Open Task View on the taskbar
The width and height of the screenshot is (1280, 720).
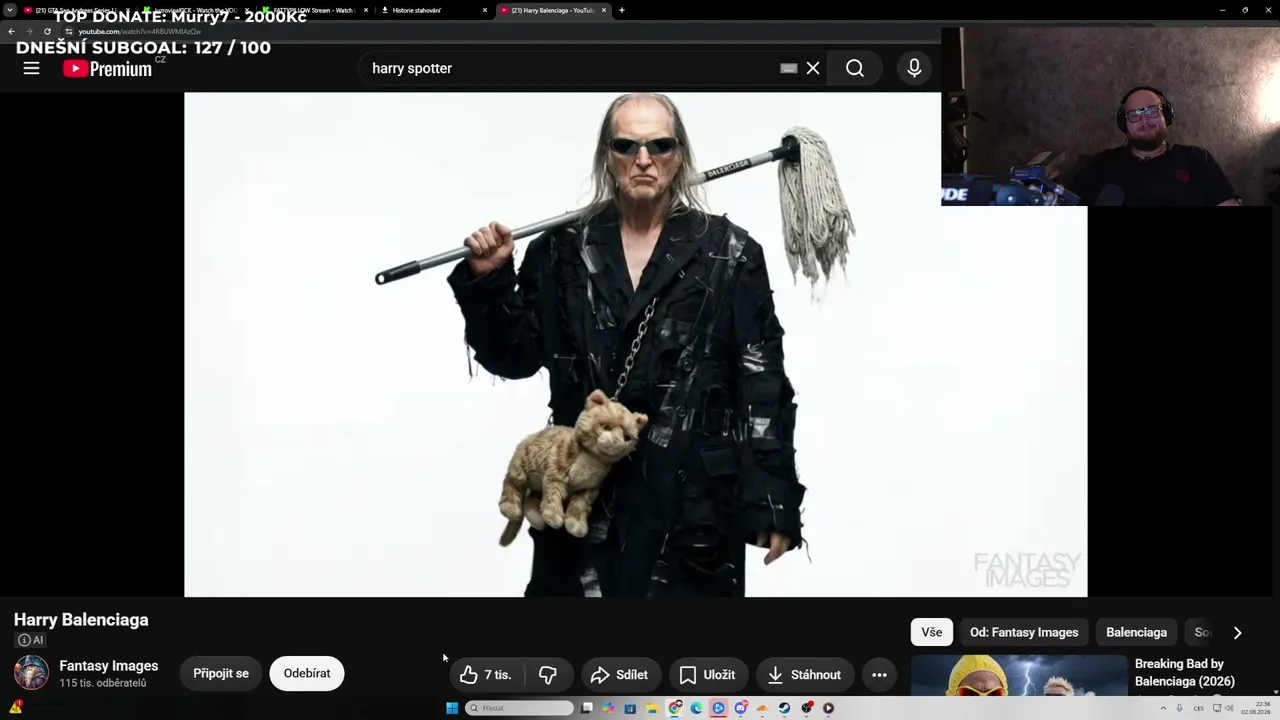(587, 708)
